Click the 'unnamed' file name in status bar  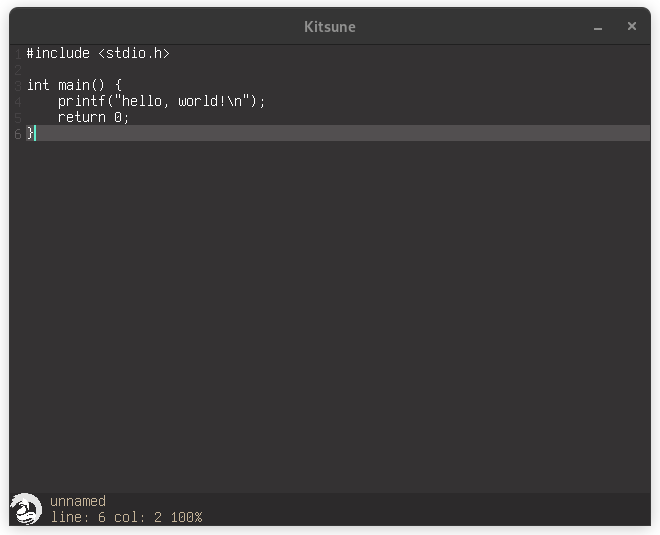pyautogui.click(x=78, y=501)
